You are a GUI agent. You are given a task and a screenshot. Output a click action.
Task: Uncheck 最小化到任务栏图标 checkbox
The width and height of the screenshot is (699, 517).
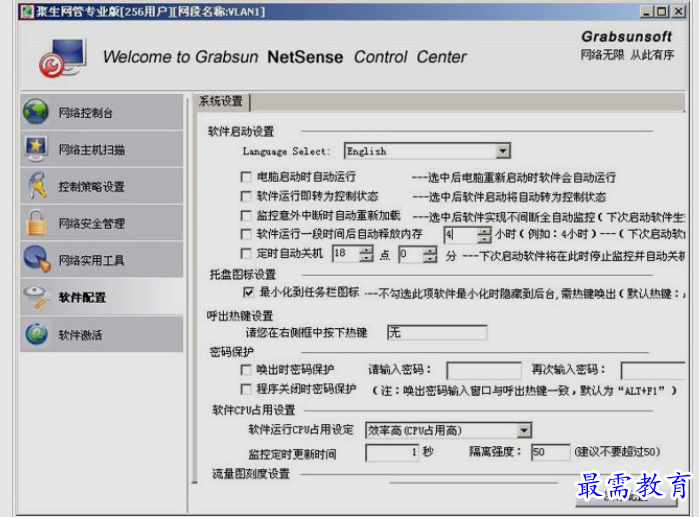coord(248,292)
